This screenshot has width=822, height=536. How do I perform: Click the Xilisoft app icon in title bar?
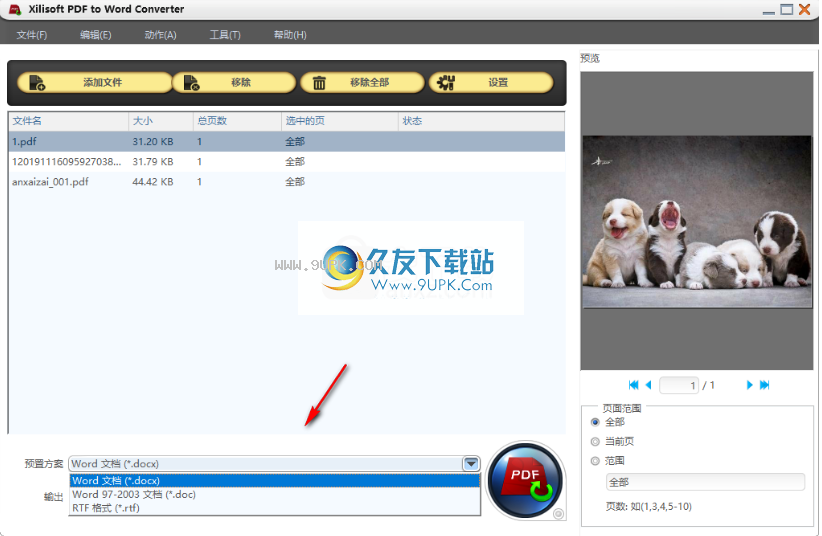15,9
